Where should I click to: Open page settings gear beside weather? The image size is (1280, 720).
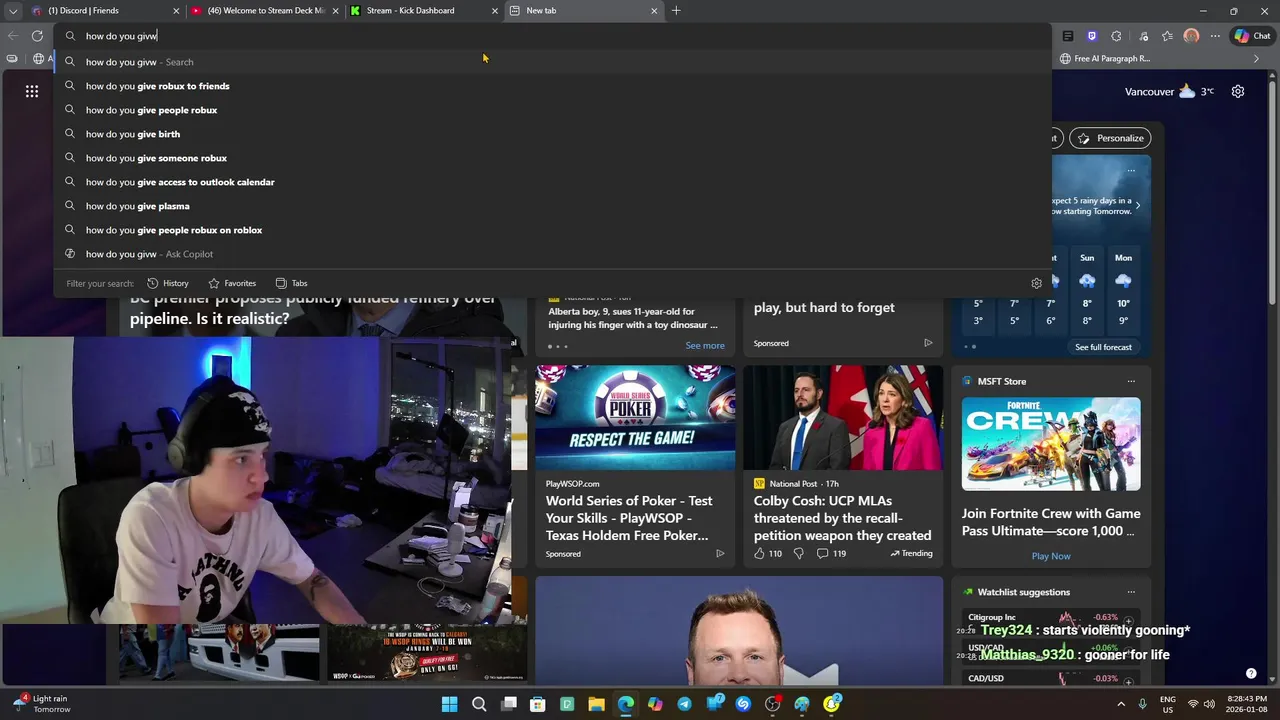point(1238,91)
